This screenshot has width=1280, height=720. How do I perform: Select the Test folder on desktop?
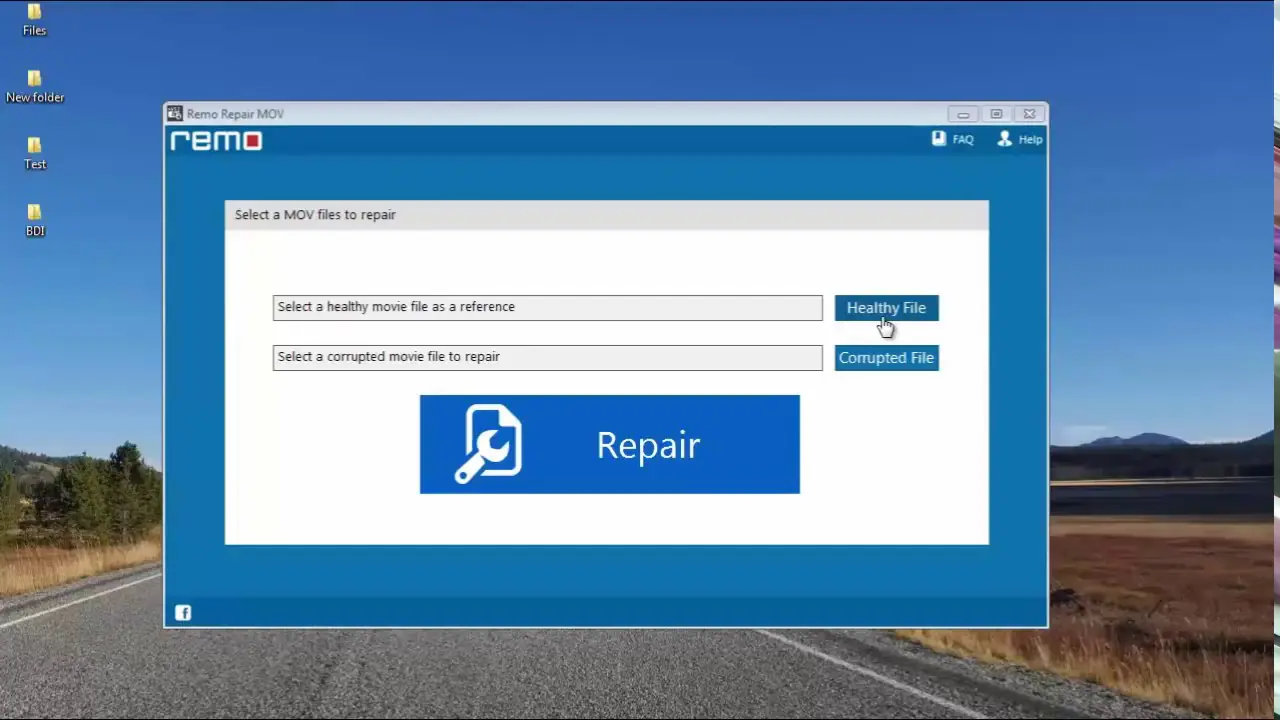(35, 153)
